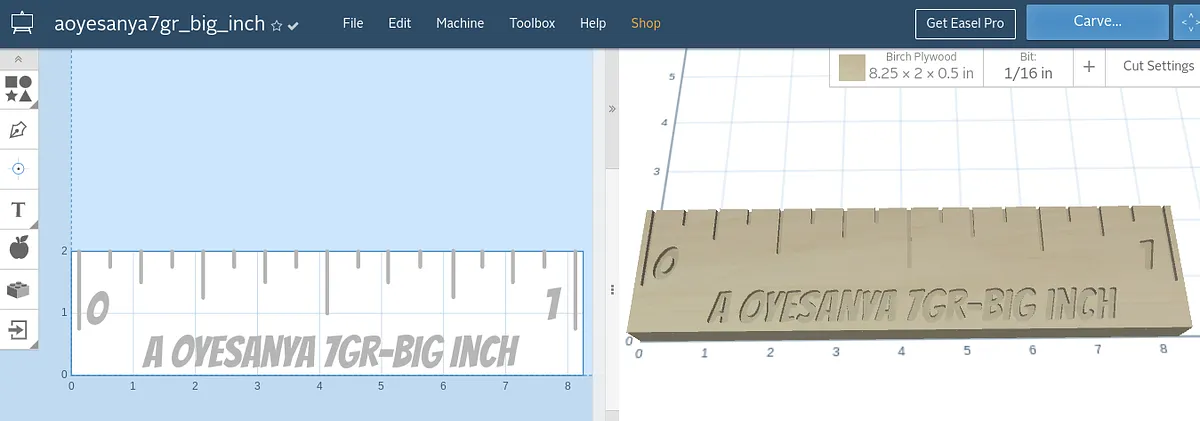Open the Apps brick icon
Image resolution: width=1200 pixels, height=421 pixels.
pos(18,290)
